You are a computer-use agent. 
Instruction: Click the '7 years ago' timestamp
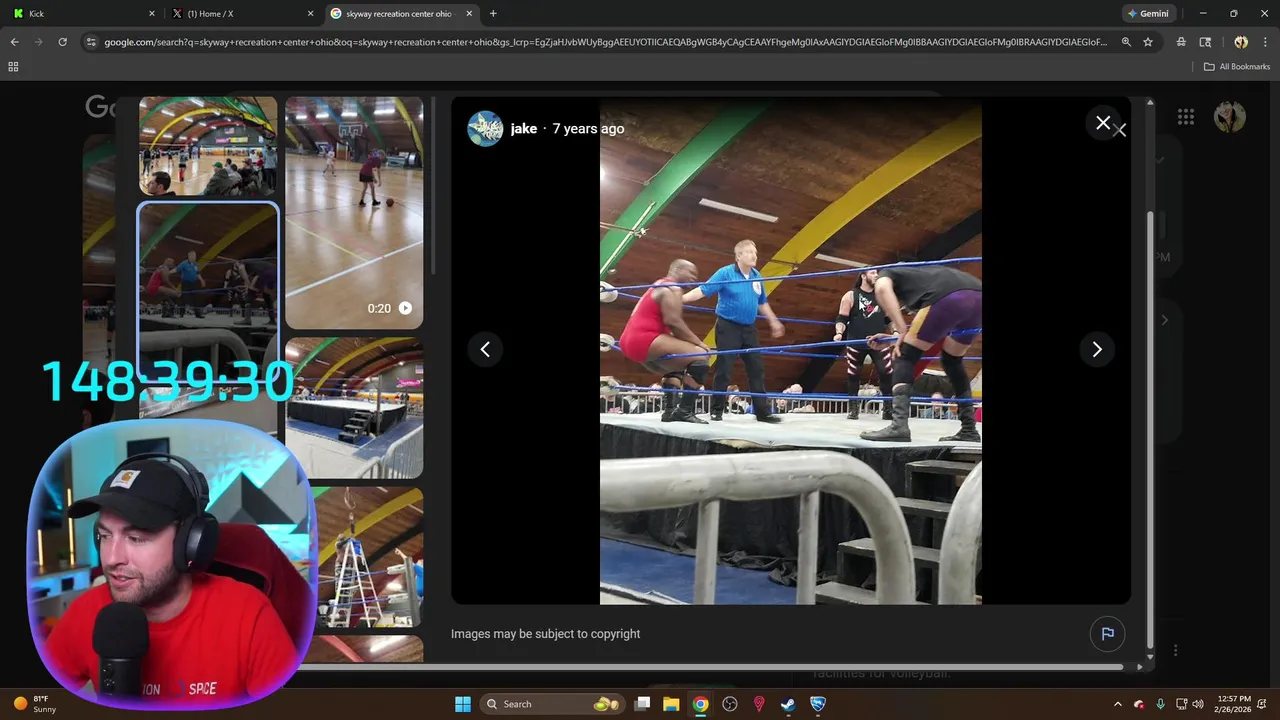click(588, 129)
